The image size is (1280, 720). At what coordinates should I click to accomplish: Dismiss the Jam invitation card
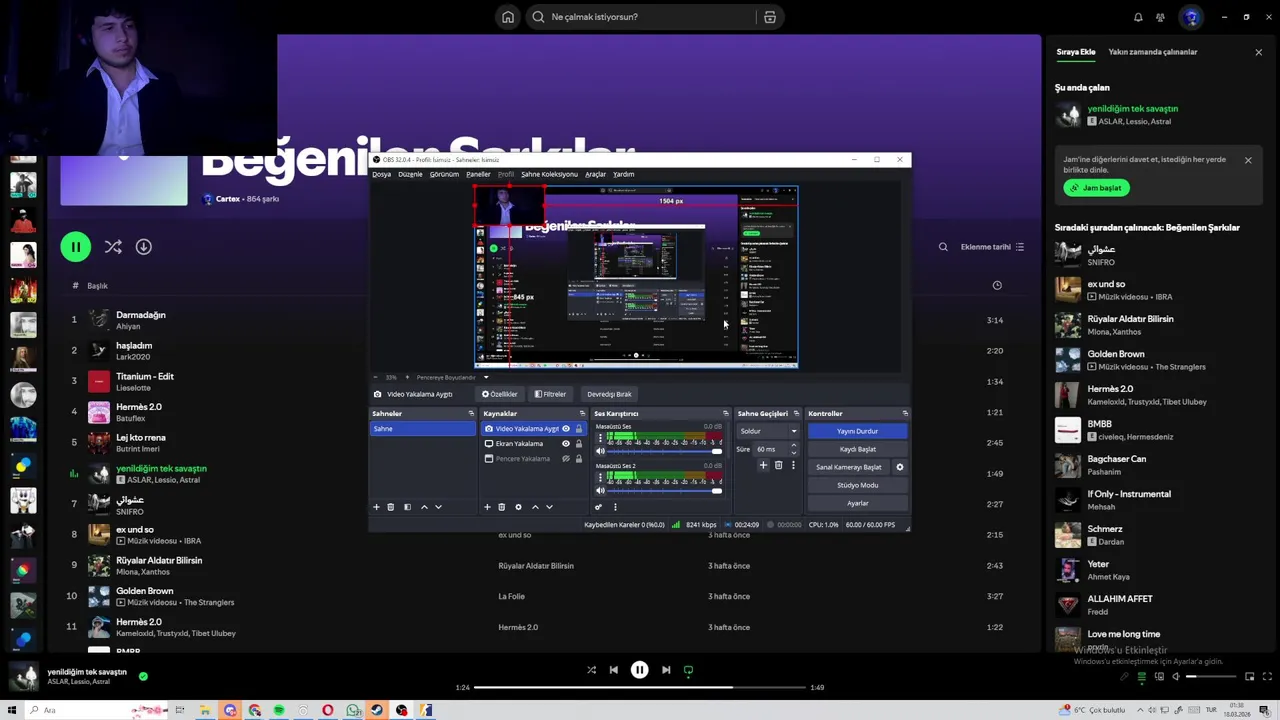pos(1248,160)
